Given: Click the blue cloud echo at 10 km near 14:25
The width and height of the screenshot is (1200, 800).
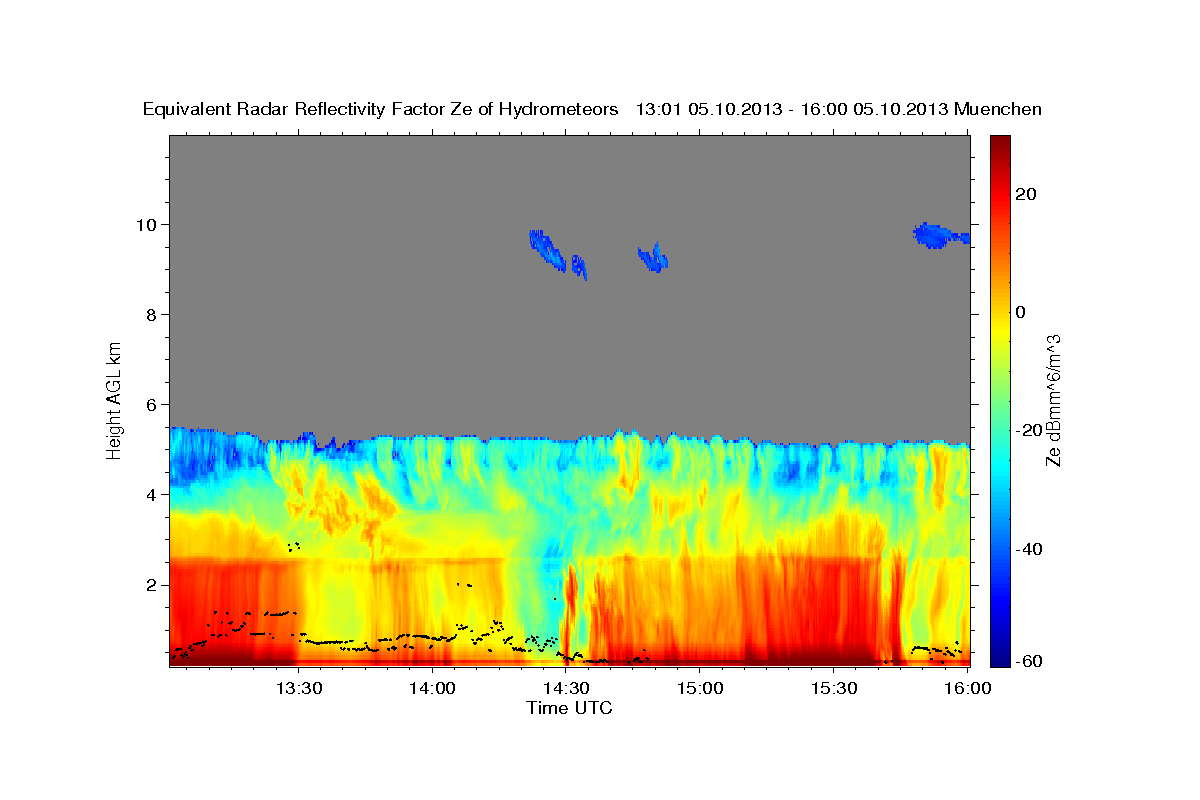Looking at the screenshot, I should (x=548, y=250).
